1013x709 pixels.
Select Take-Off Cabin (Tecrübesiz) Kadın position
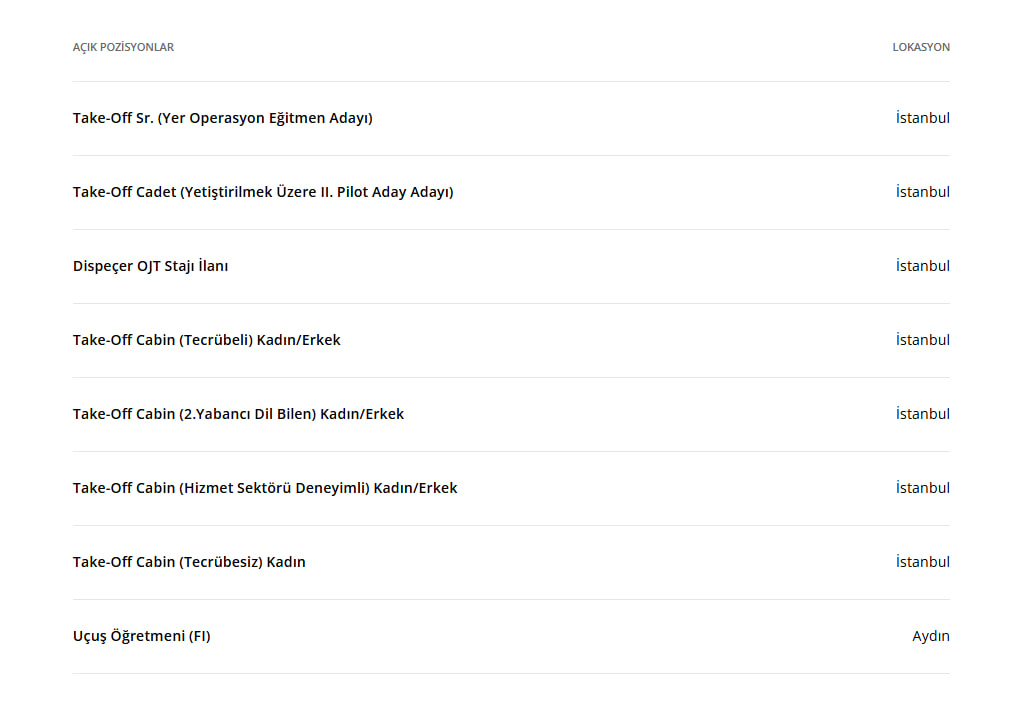pyautogui.click(x=189, y=562)
